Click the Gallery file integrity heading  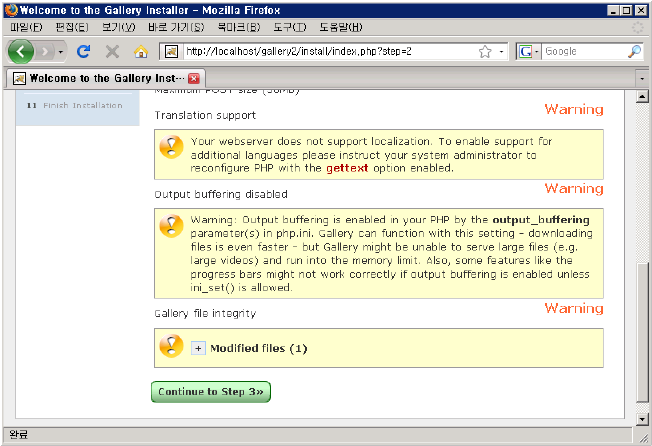pyautogui.click(x=205, y=313)
